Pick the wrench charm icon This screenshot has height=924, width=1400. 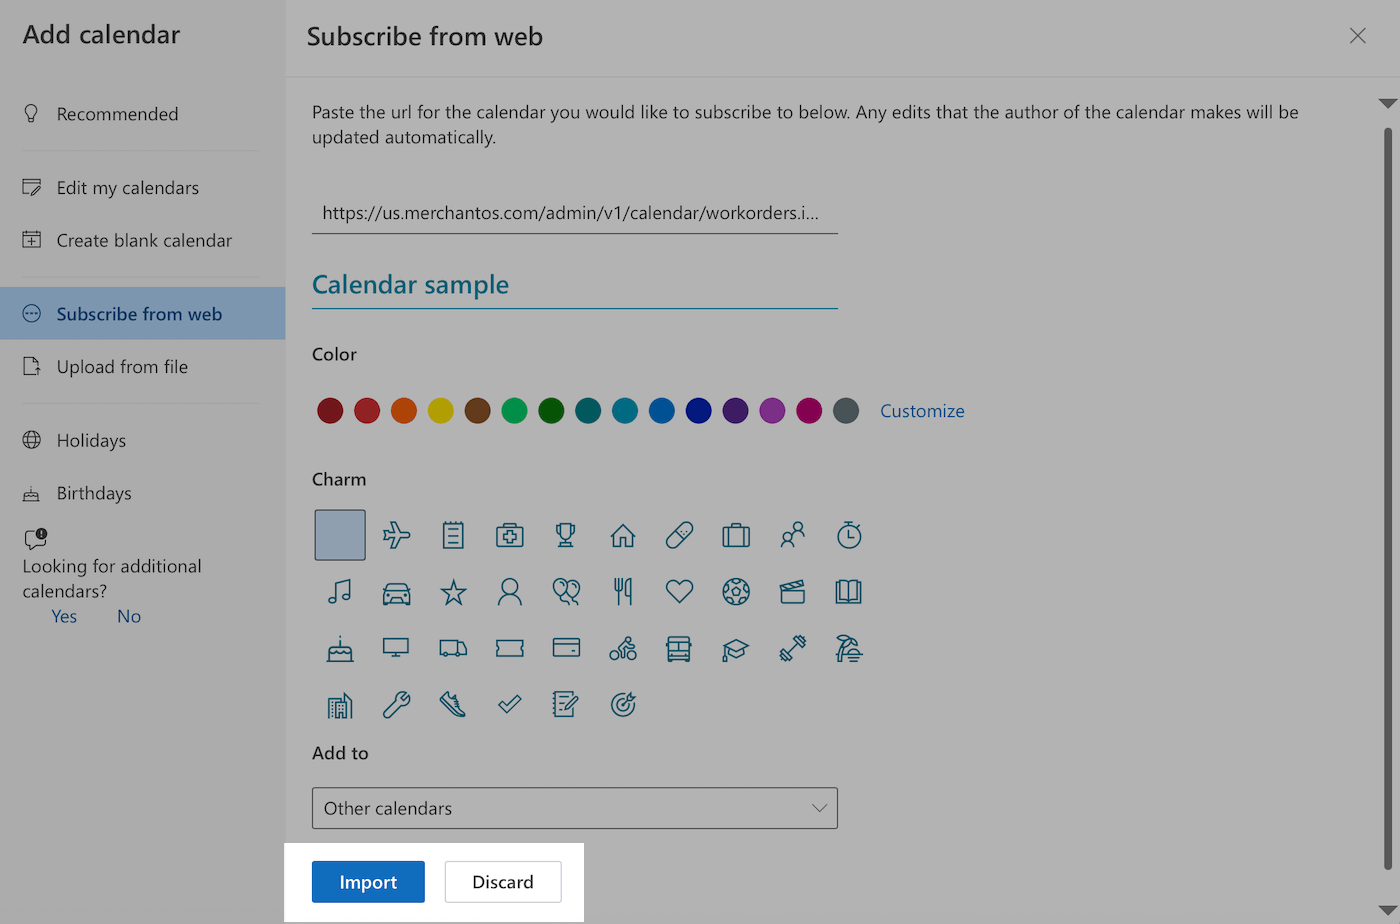tap(396, 705)
